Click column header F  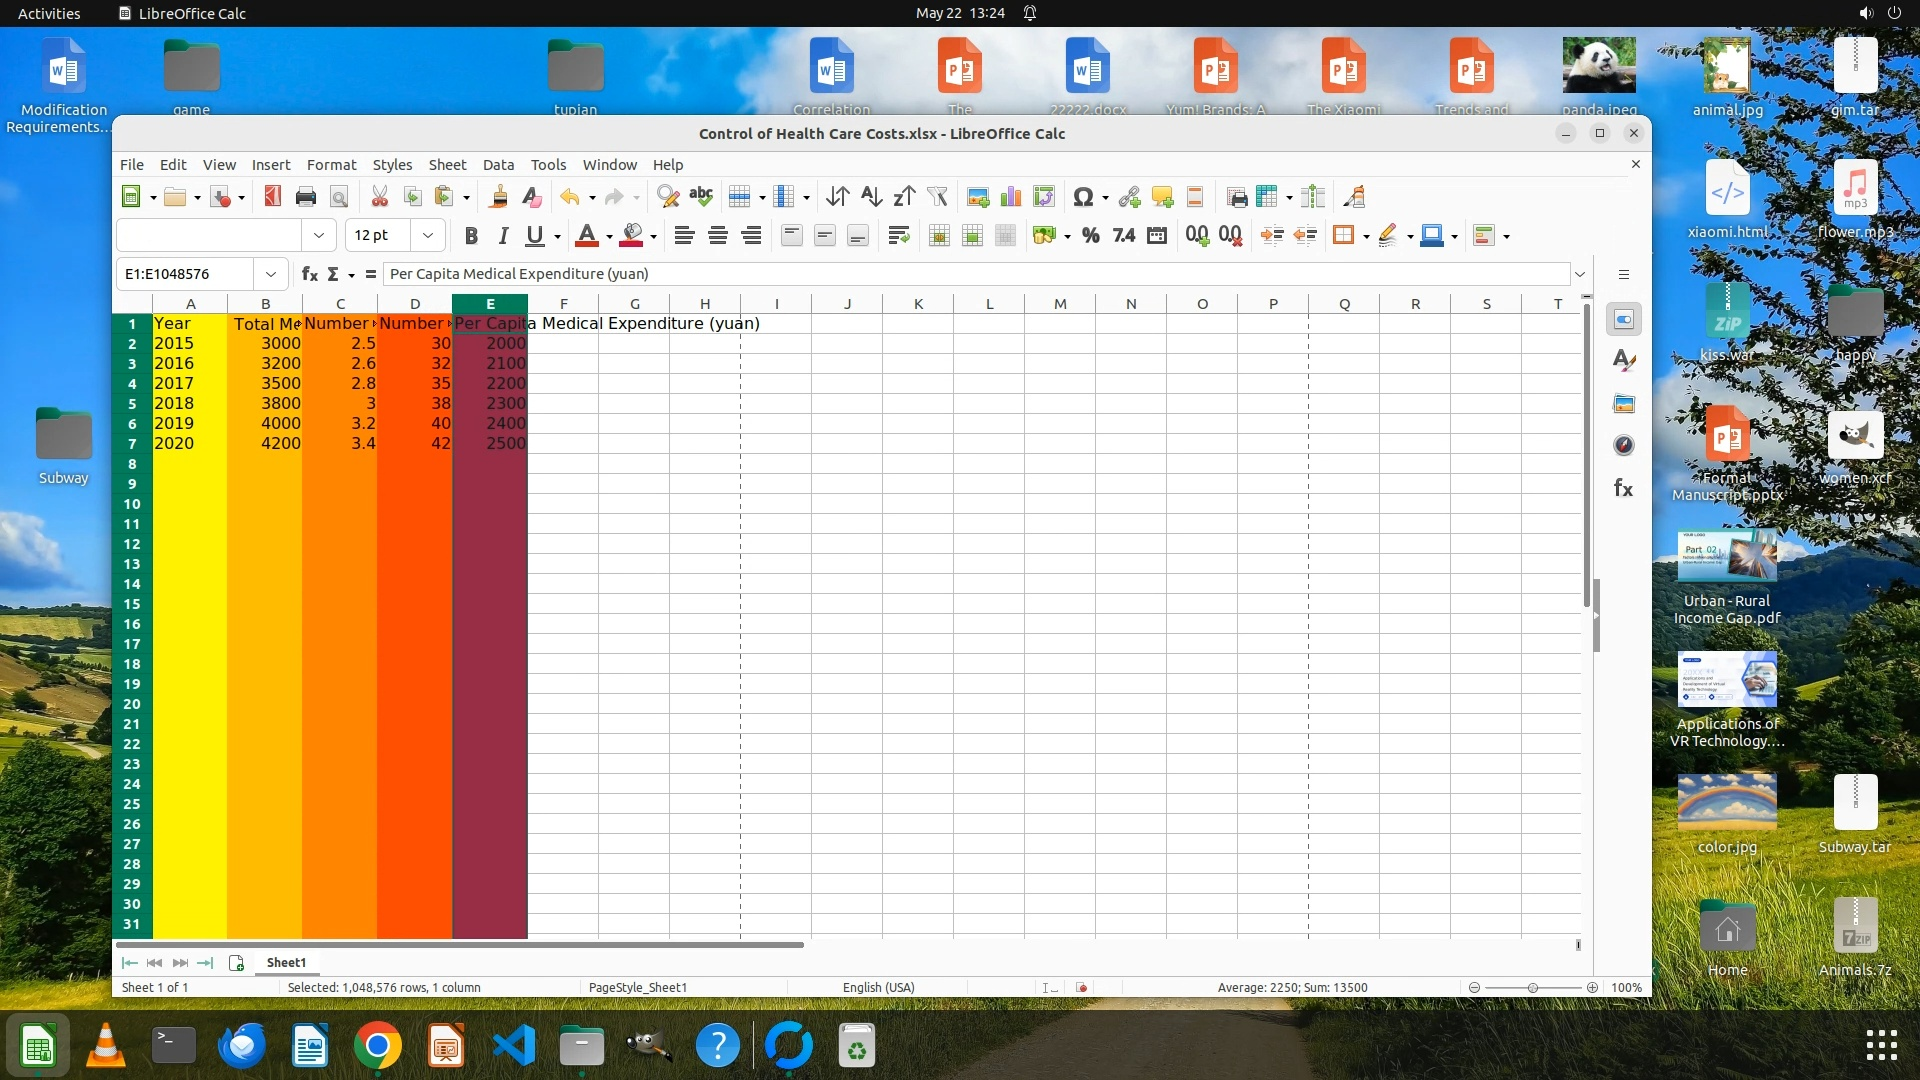click(x=563, y=304)
